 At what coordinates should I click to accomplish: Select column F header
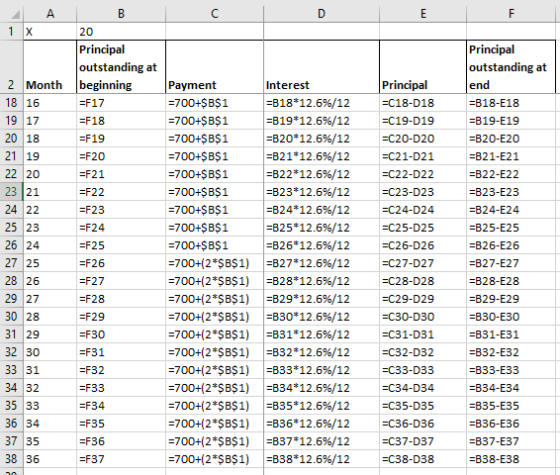pyautogui.click(x=511, y=14)
